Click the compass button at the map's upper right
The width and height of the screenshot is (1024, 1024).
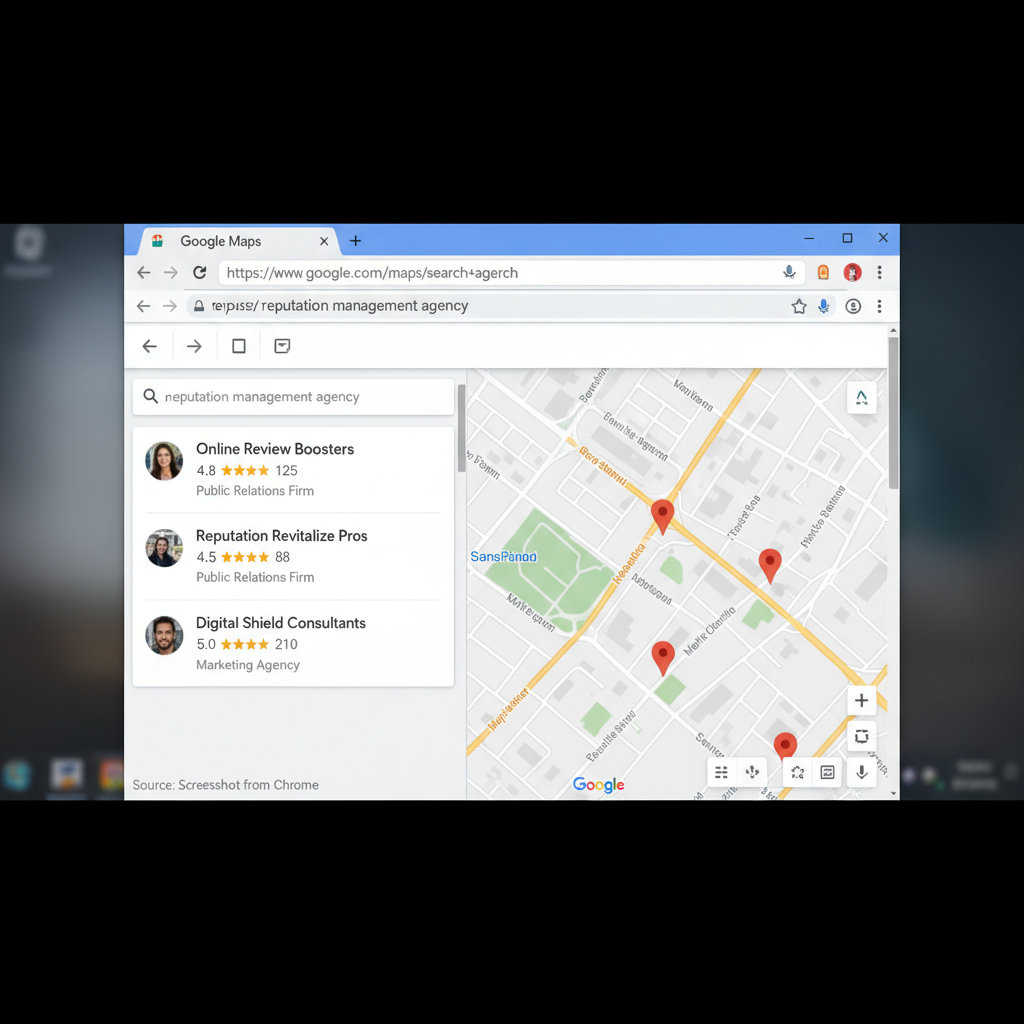click(x=861, y=397)
